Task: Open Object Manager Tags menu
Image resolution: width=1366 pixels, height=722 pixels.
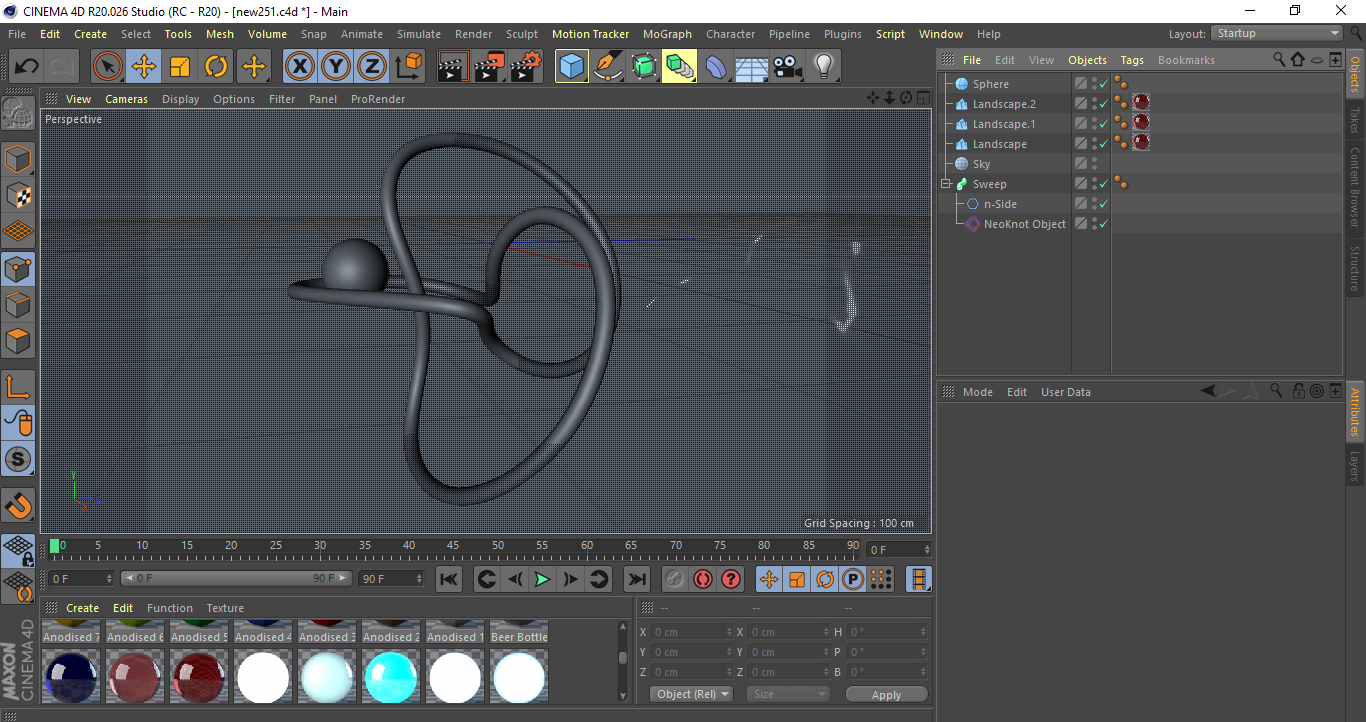Action: click(x=1132, y=60)
